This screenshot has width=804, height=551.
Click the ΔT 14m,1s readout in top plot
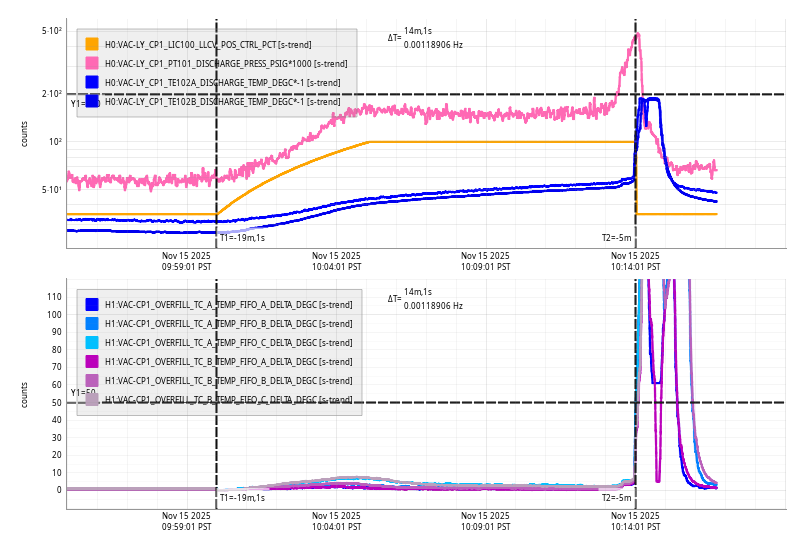425,38
